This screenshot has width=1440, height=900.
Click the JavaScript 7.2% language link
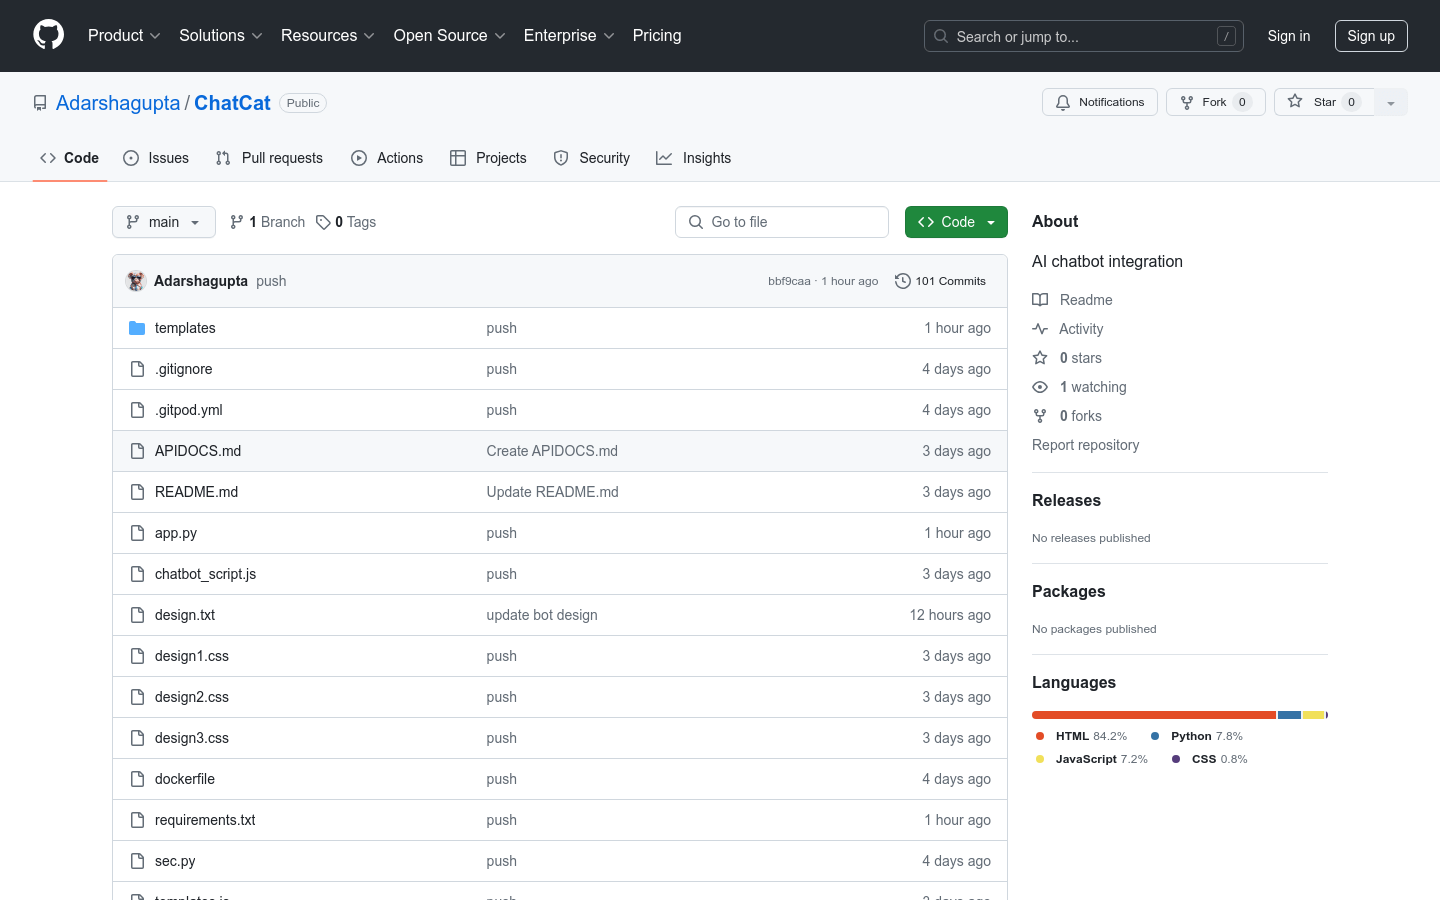(1091, 759)
